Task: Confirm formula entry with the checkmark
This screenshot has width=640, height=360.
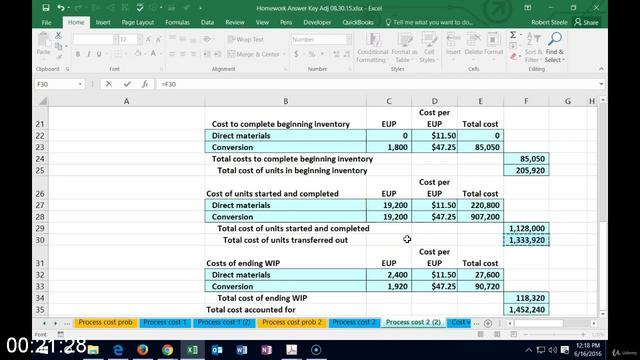Action: pyautogui.click(x=127, y=84)
